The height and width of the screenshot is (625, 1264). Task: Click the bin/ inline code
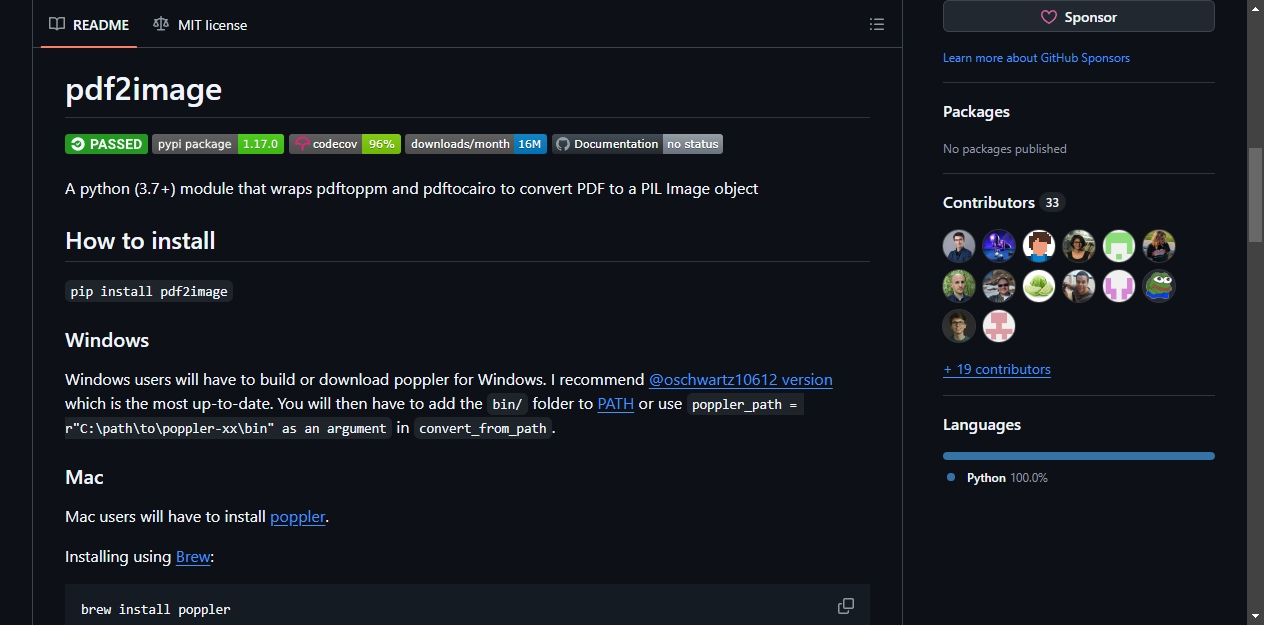pos(508,404)
